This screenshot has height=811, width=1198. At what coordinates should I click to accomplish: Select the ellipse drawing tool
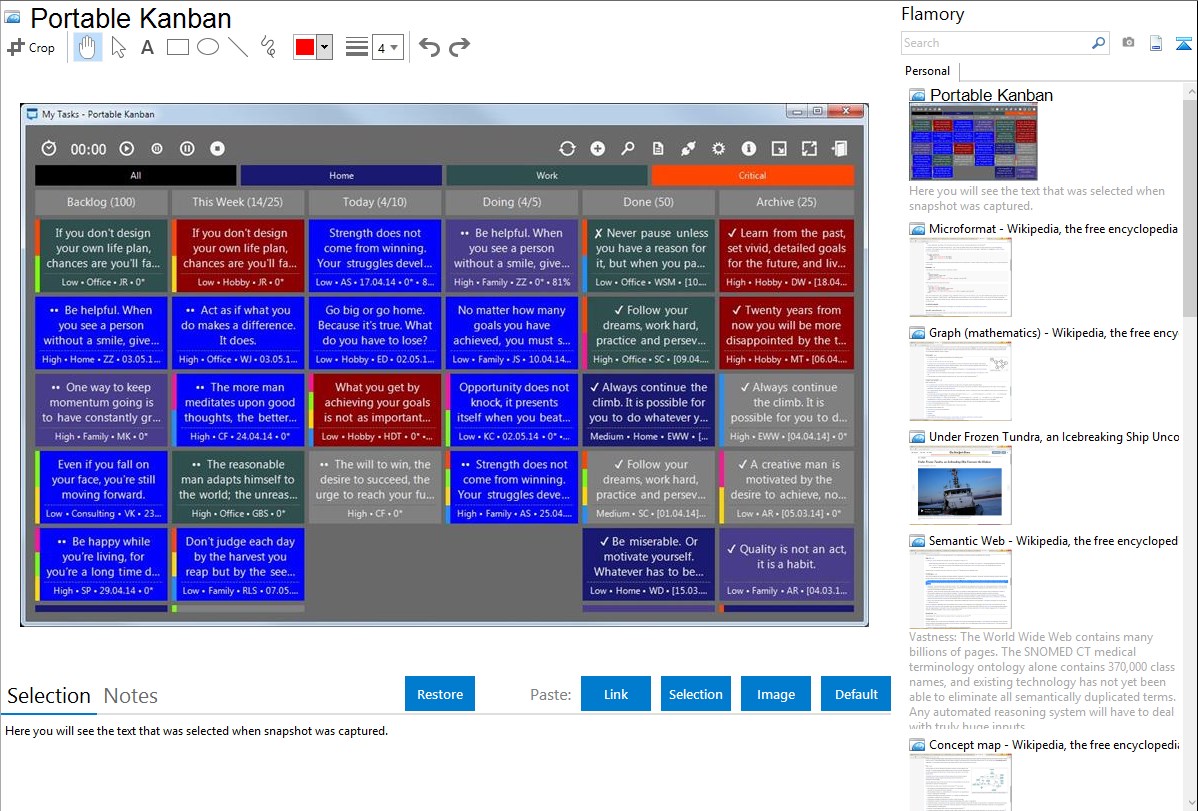[x=208, y=47]
